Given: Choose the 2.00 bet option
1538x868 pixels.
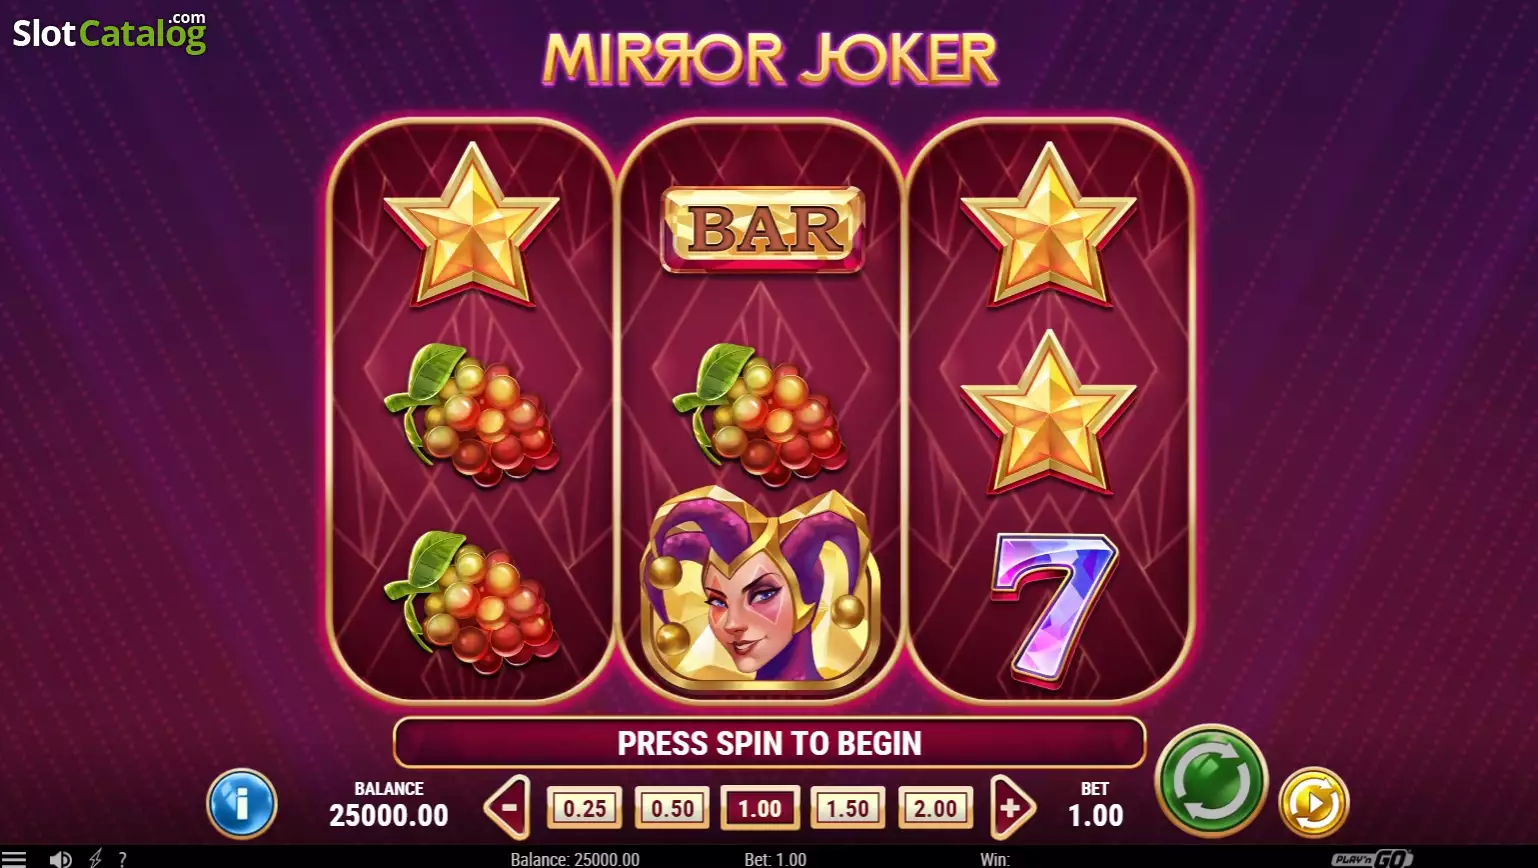Looking at the screenshot, I should pyautogui.click(x=936, y=808).
